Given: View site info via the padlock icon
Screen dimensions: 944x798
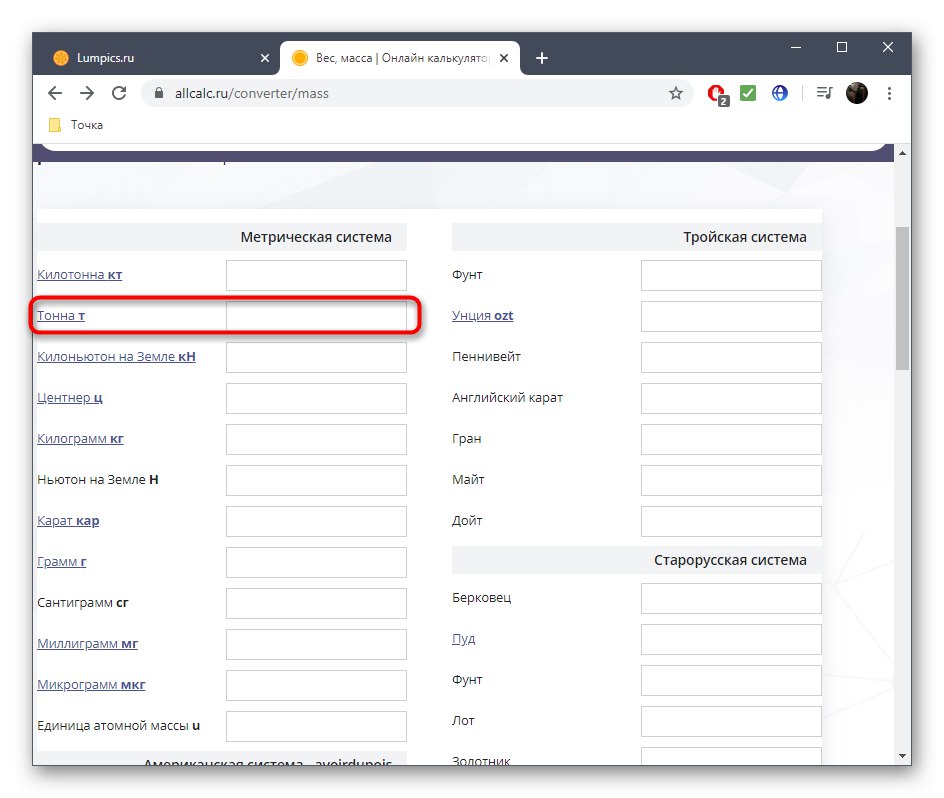Looking at the screenshot, I should coord(159,93).
